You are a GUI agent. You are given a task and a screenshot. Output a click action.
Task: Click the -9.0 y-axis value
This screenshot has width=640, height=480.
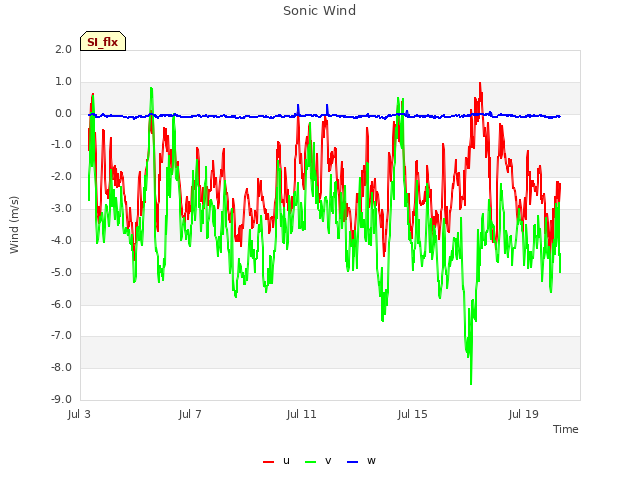(61, 399)
